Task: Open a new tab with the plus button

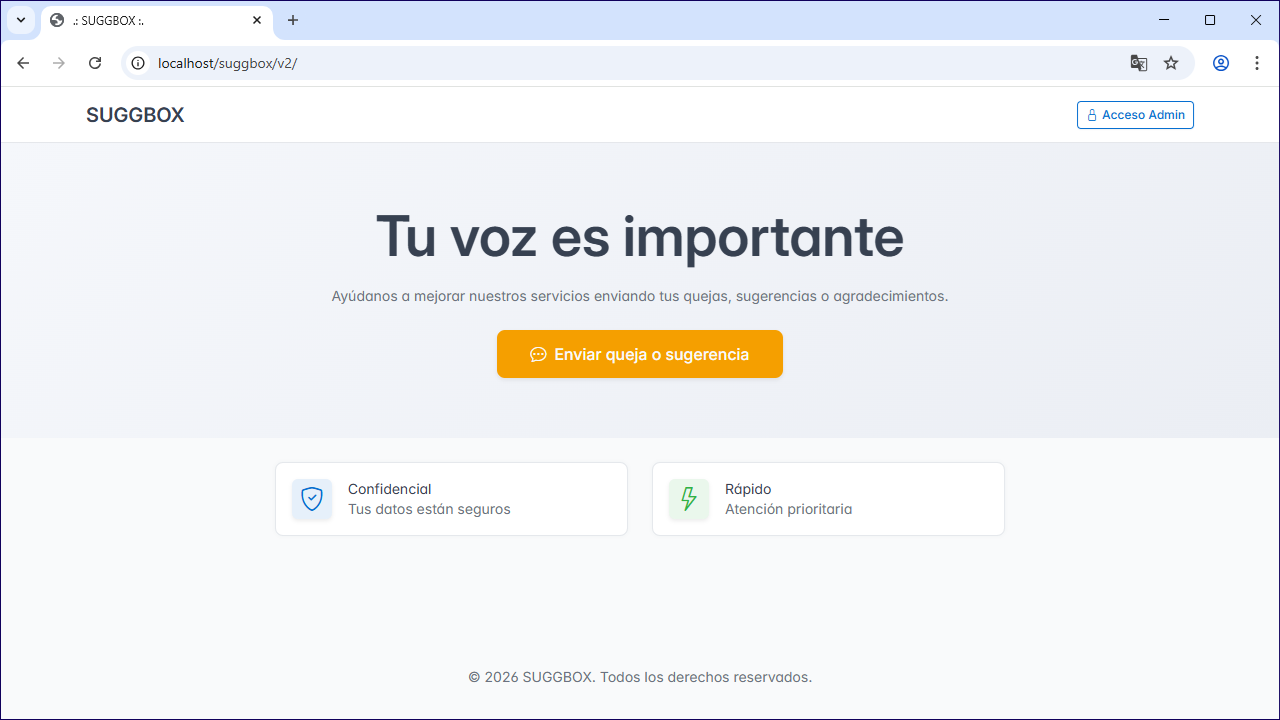Action: (293, 20)
